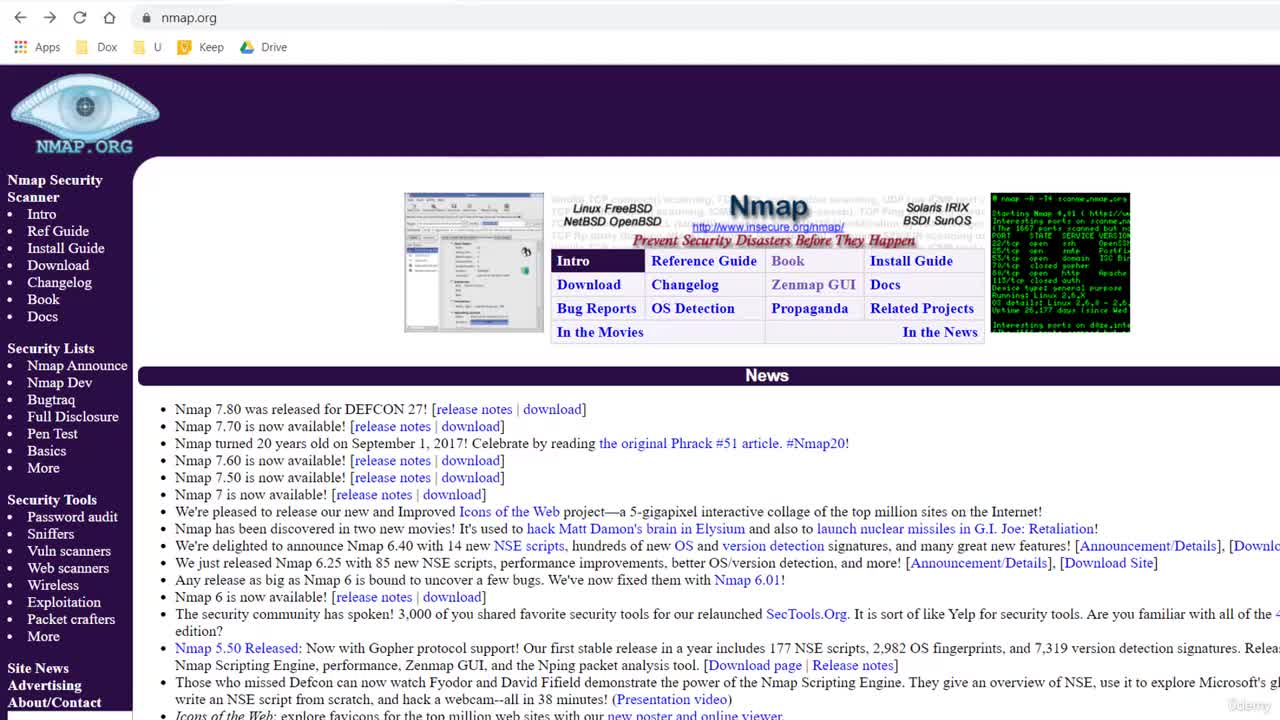Open Book in the banner table
Viewport: 1280px width, 720px height.
pyautogui.click(x=787, y=261)
